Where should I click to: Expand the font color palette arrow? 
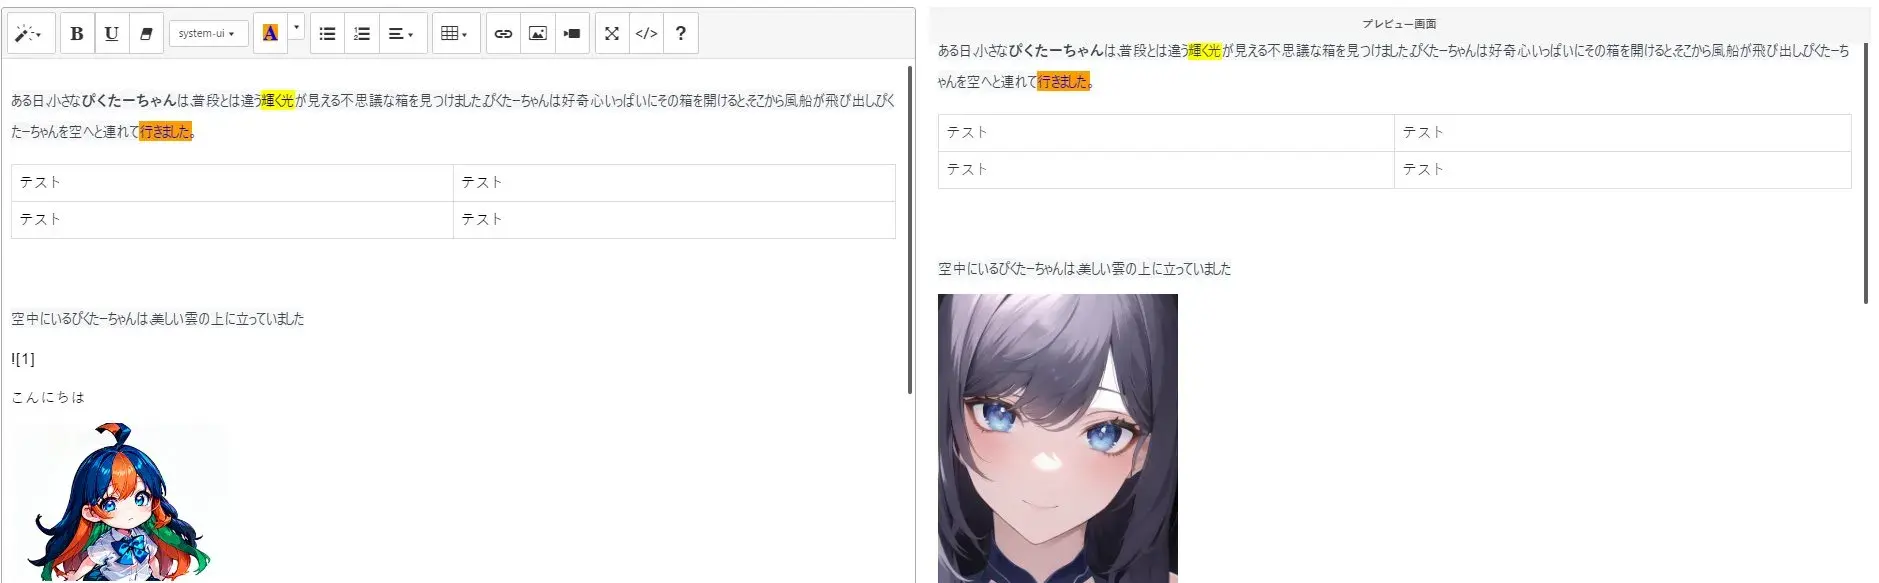pos(296,27)
